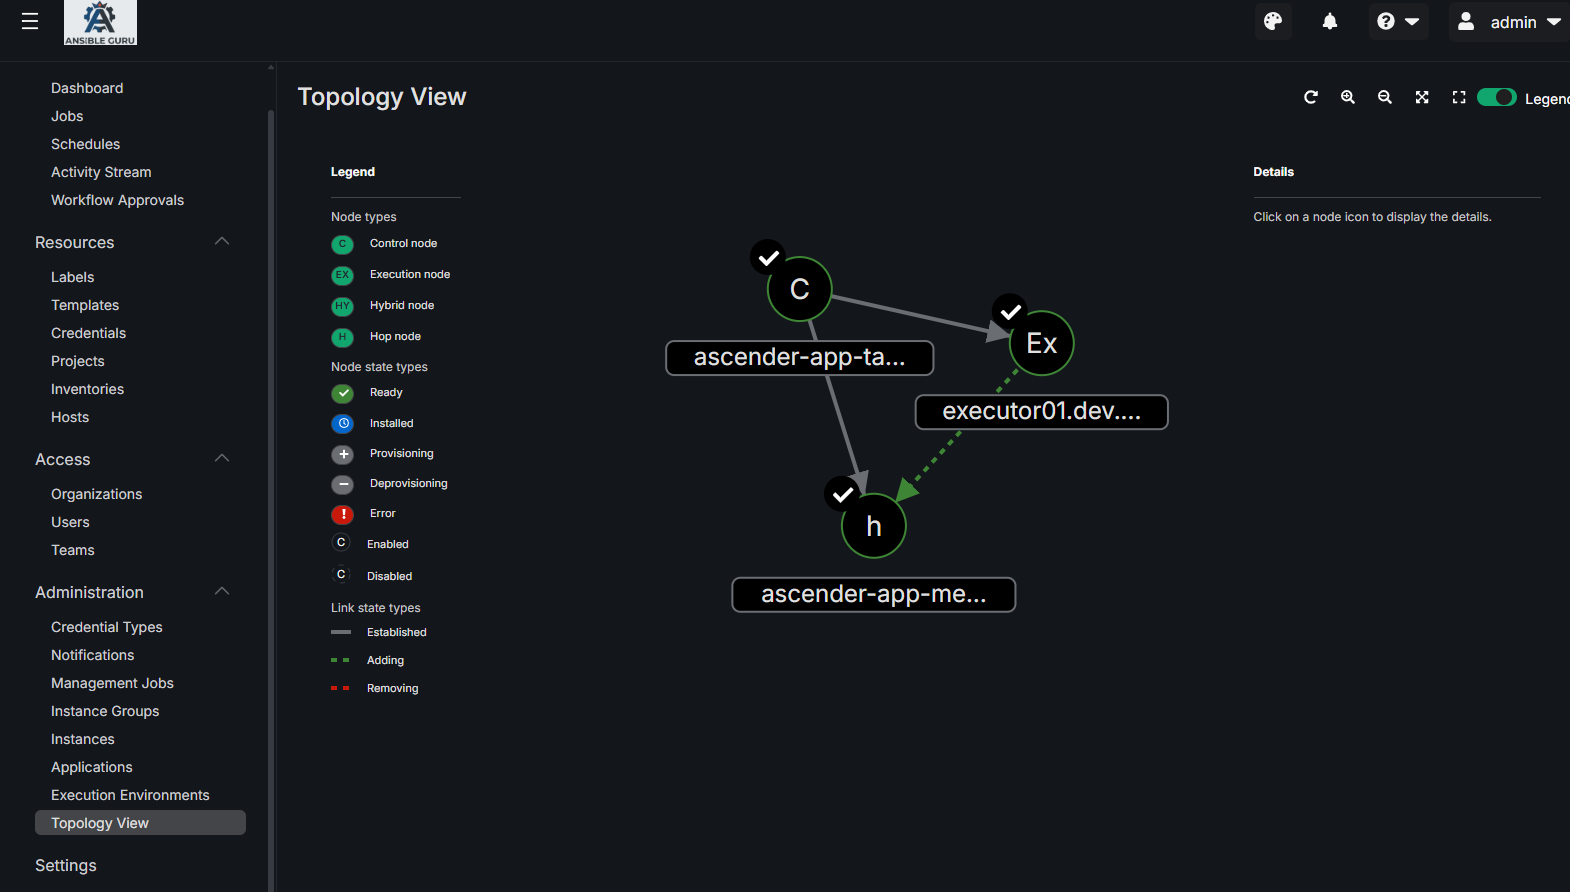Select the execution node Ex circle
Screen dimensions: 1570x892
[1042, 343]
